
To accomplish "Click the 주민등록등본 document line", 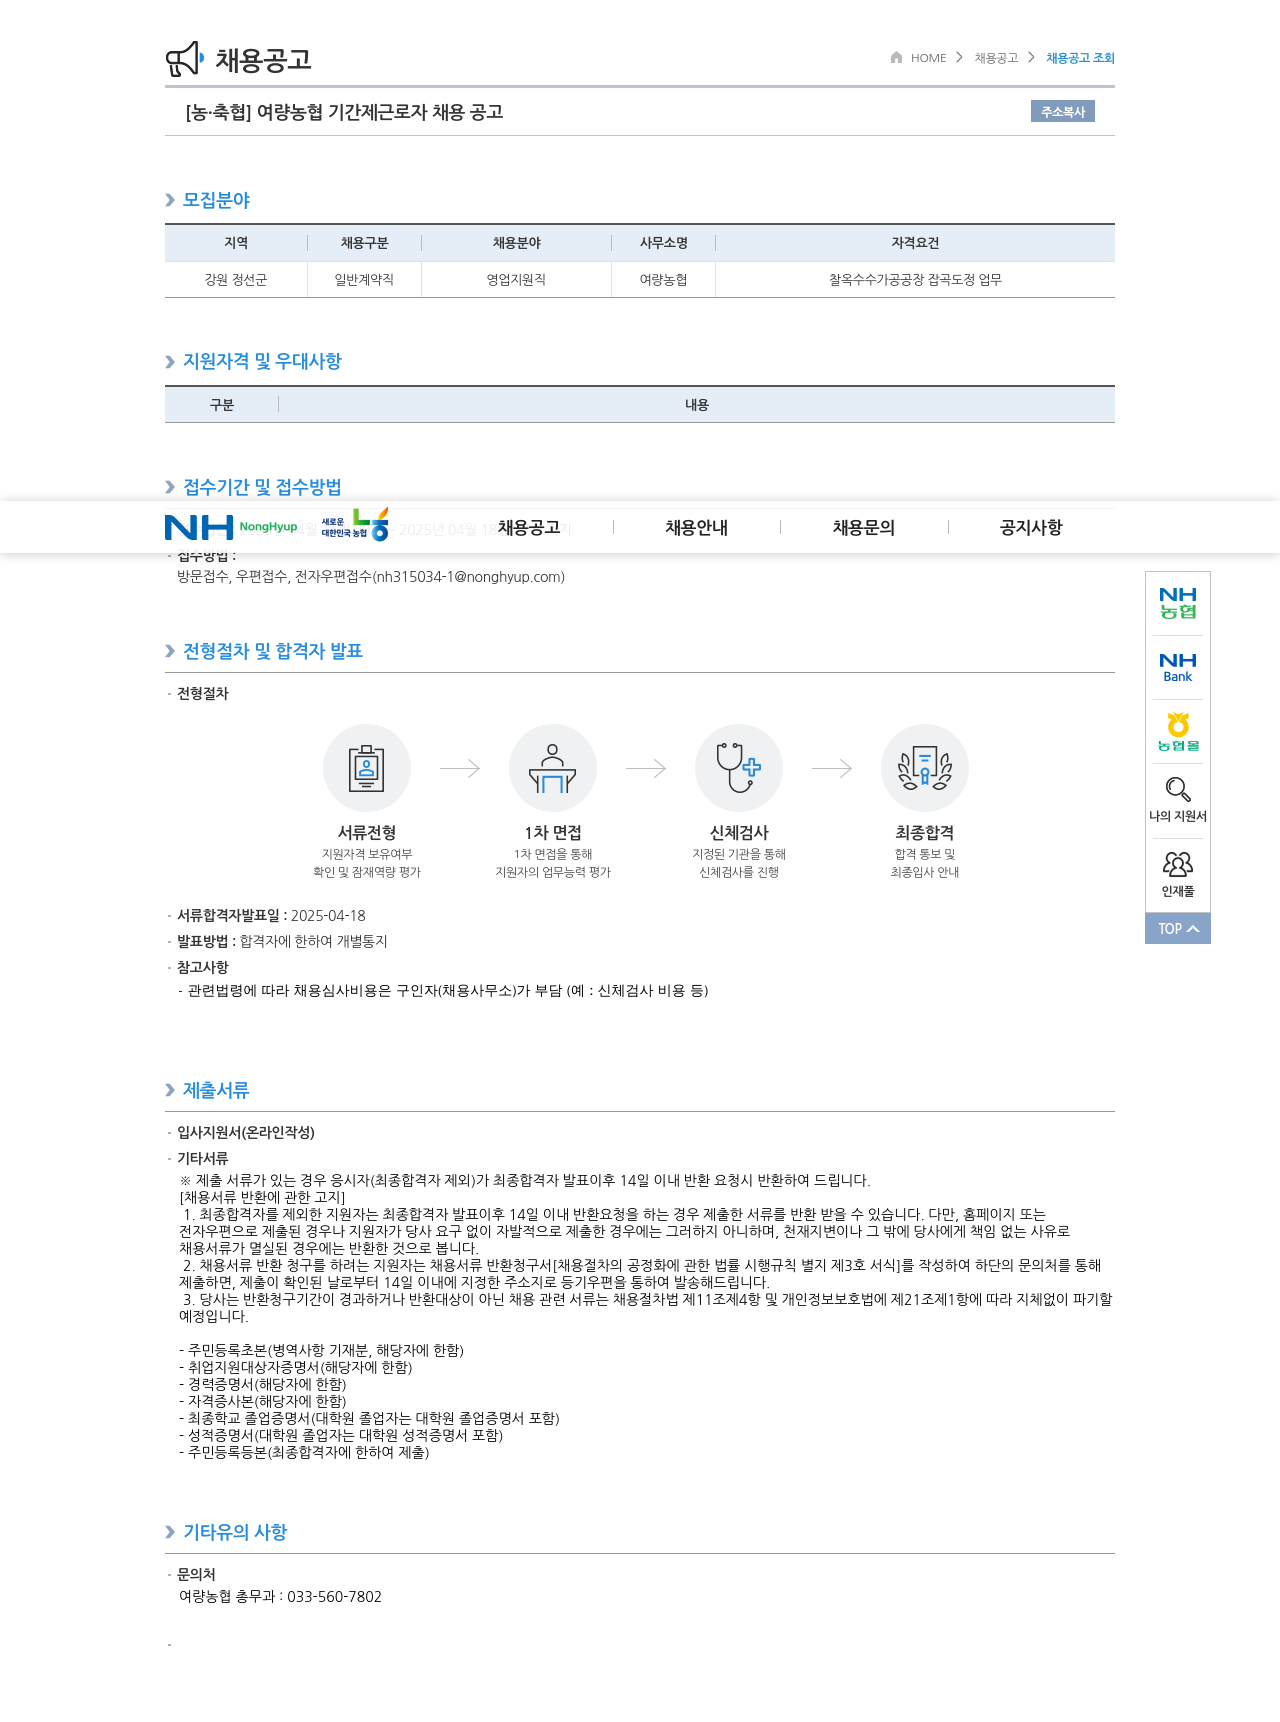I will coord(304,1452).
